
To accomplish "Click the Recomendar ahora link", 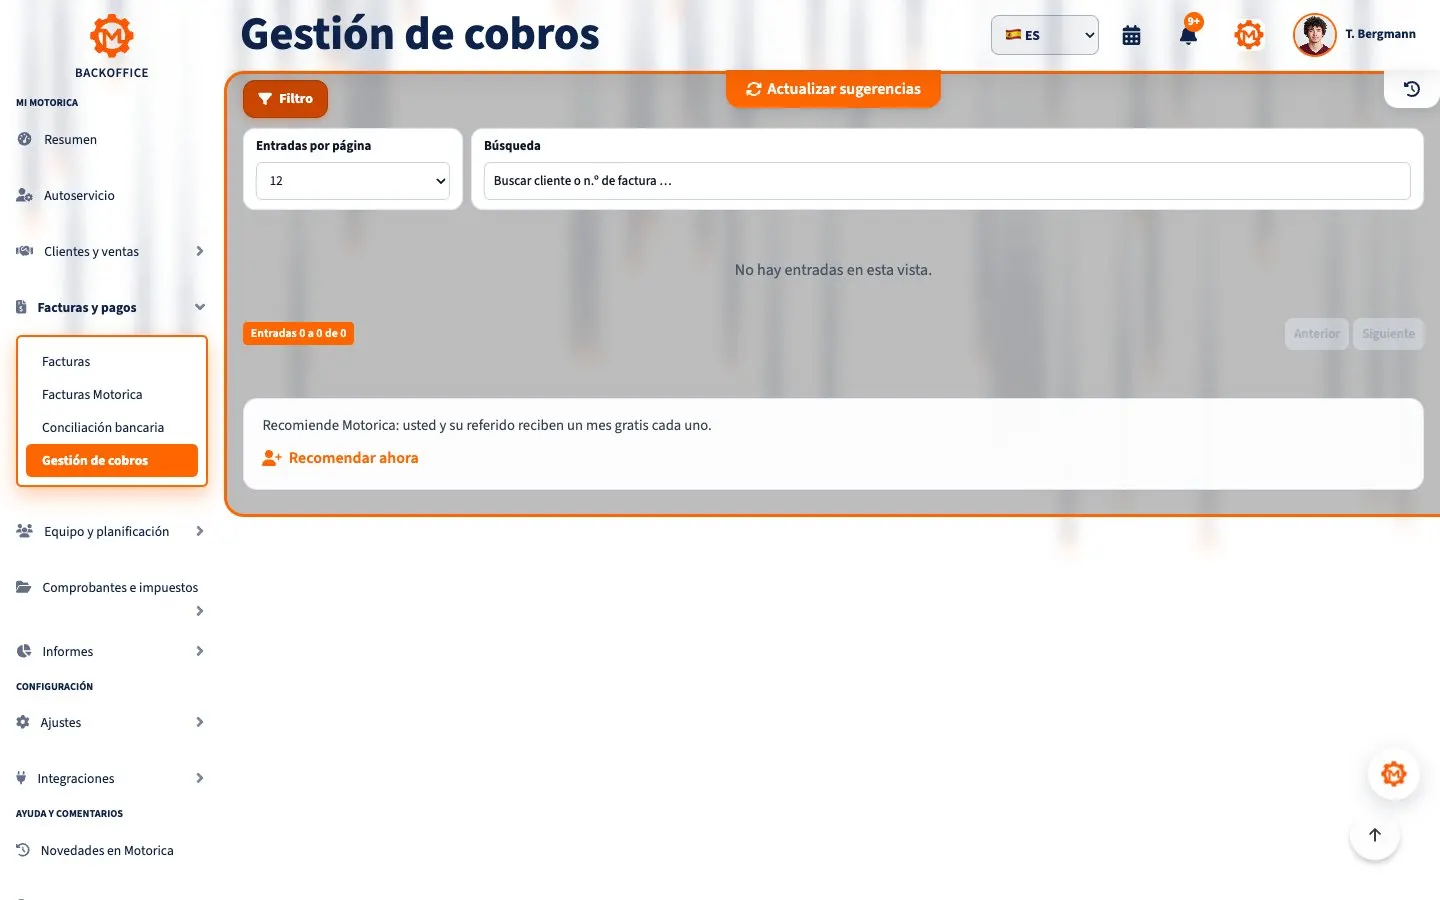I will [340, 458].
